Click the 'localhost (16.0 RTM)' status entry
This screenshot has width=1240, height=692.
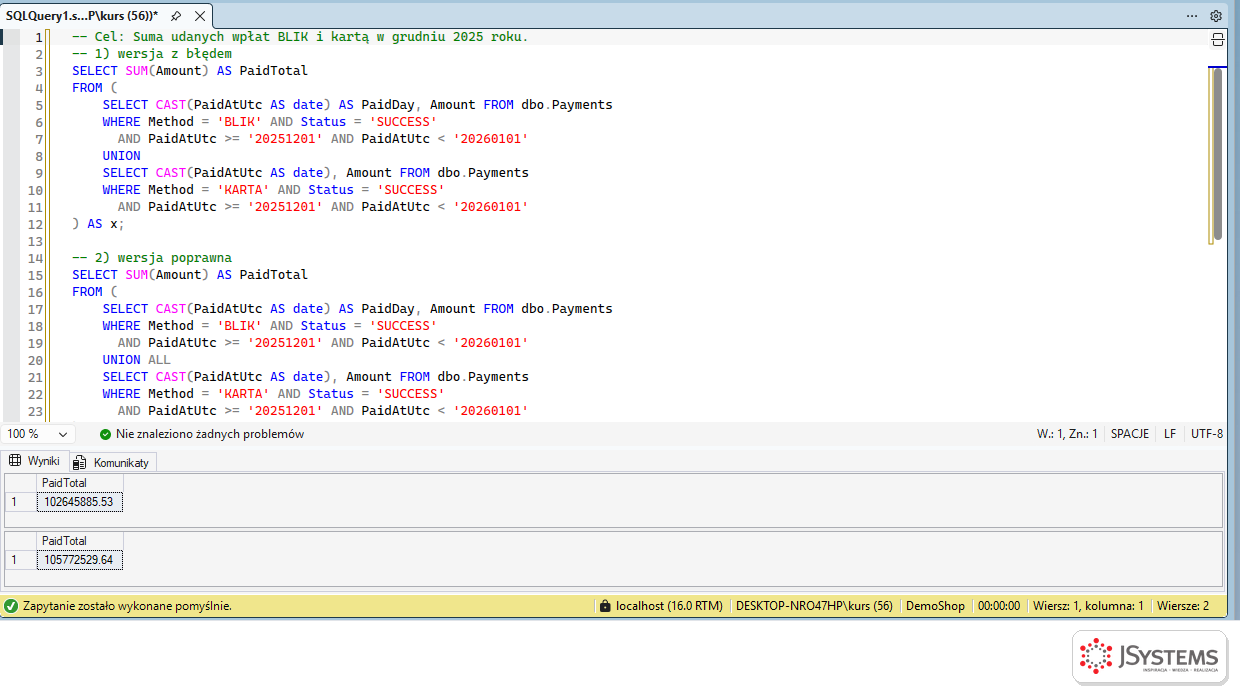click(669, 606)
